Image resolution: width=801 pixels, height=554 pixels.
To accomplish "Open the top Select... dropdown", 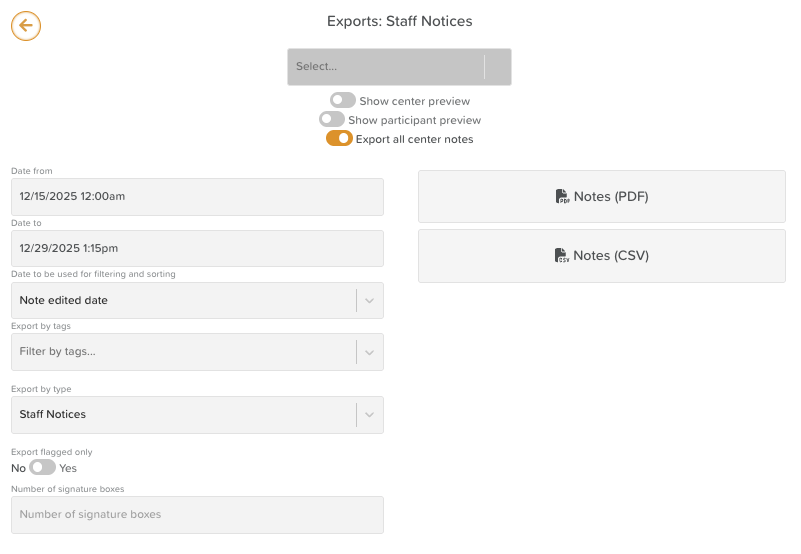I will pyautogui.click(x=399, y=67).
